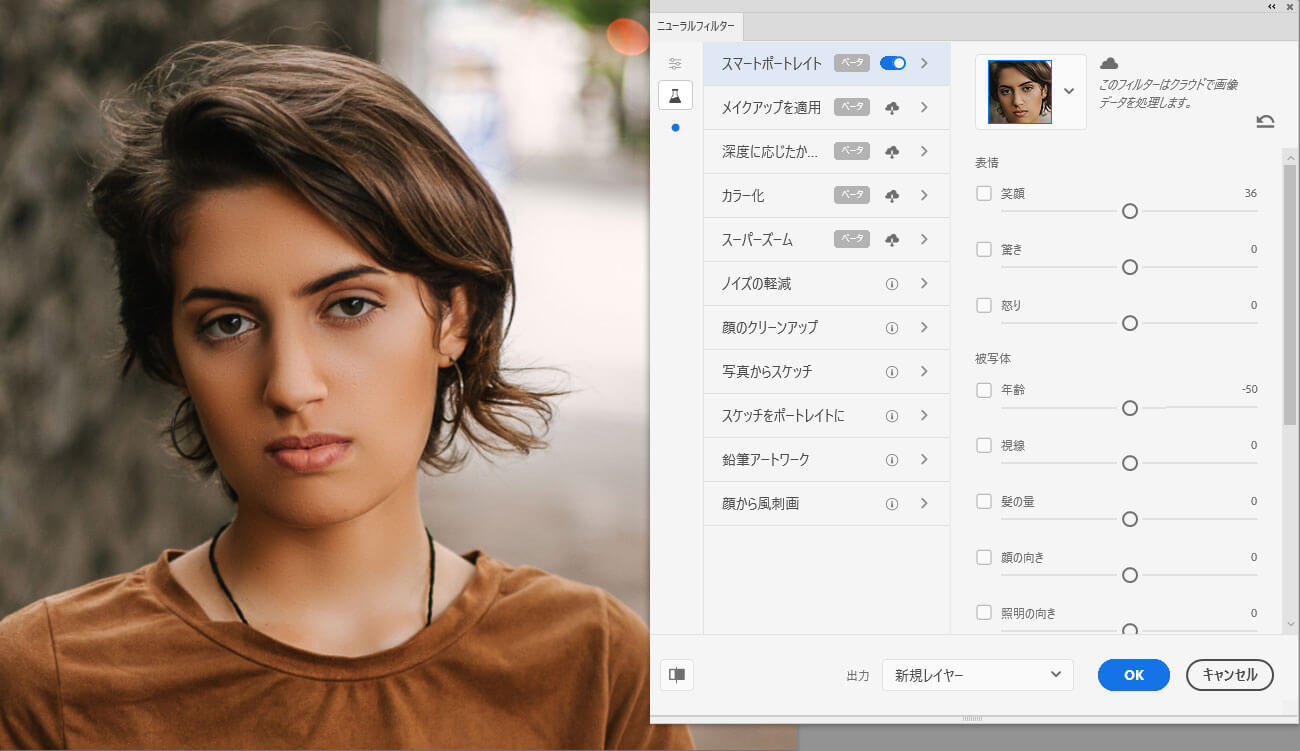1300x751 pixels.
Task: Download the カラー化 filter via cloud icon
Action: (892, 196)
